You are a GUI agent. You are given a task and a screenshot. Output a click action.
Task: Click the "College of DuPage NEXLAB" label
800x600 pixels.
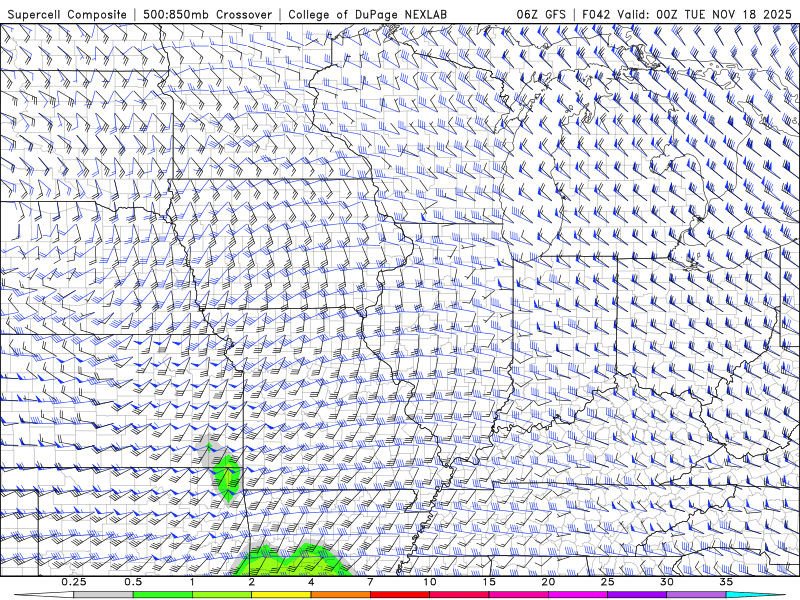click(x=367, y=14)
